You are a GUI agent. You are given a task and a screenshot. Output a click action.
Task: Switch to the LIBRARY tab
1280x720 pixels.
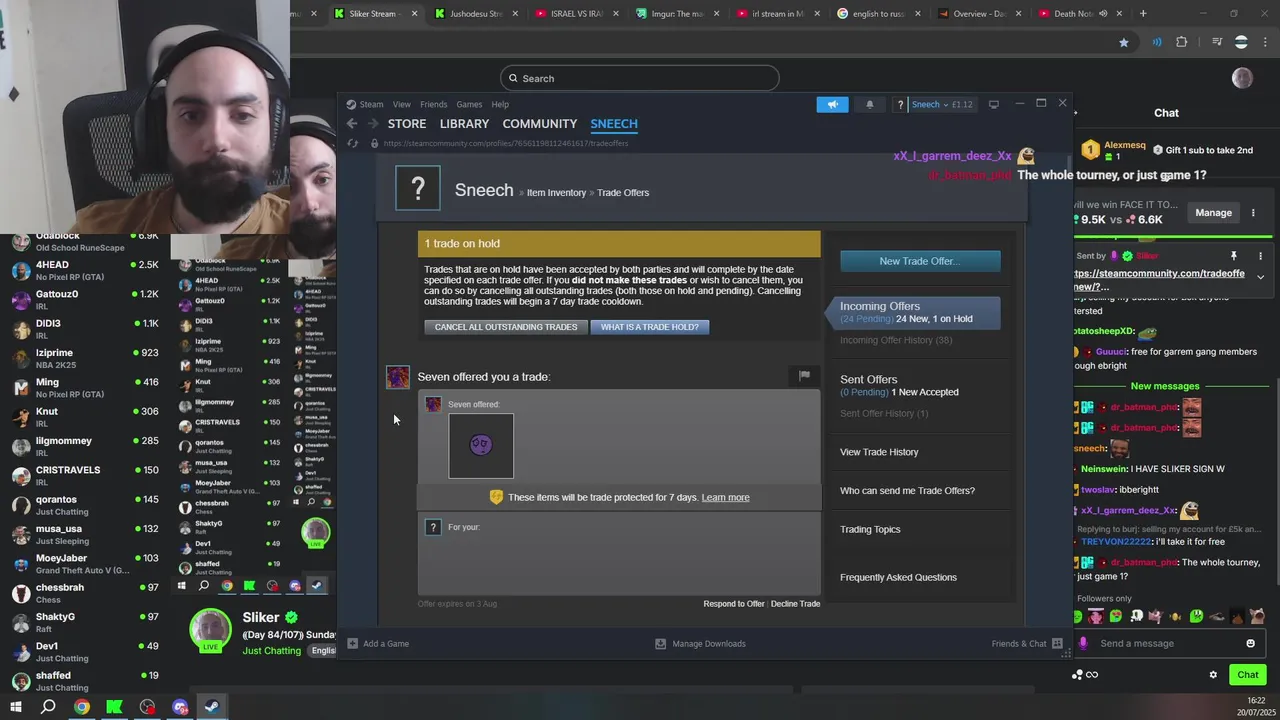(x=464, y=123)
